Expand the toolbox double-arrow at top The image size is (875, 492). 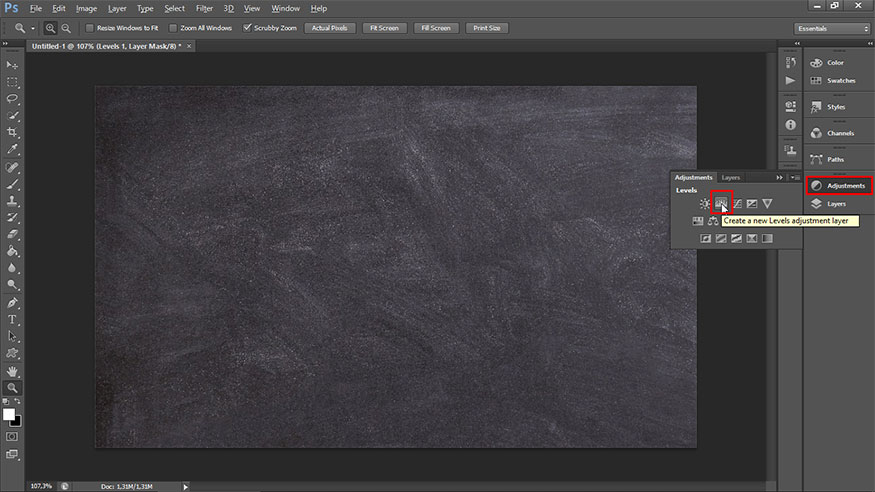[x=5, y=43]
